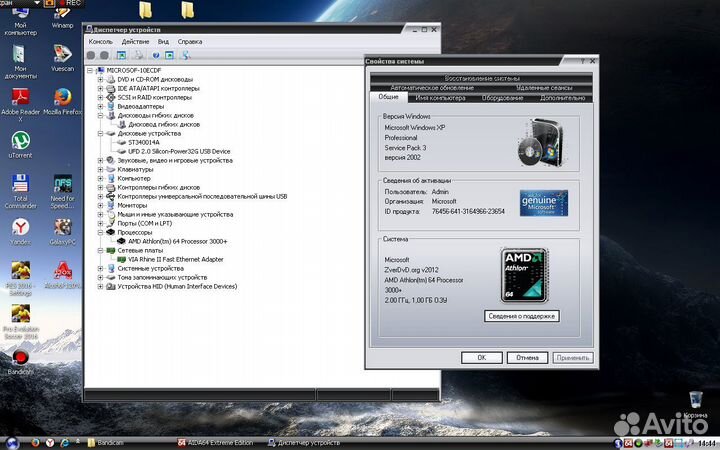Select PES 2016 Settings desktop icon
This screenshot has width=720, height=450.
coord(21,278)
